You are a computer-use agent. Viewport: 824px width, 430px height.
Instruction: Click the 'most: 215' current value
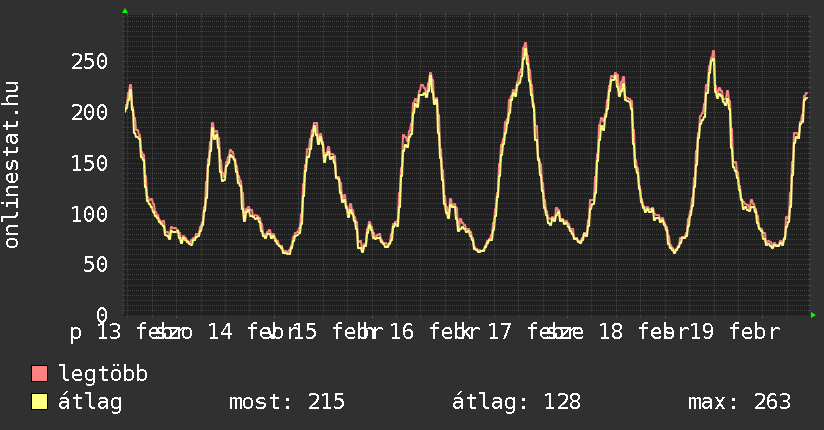coord(287,402)
